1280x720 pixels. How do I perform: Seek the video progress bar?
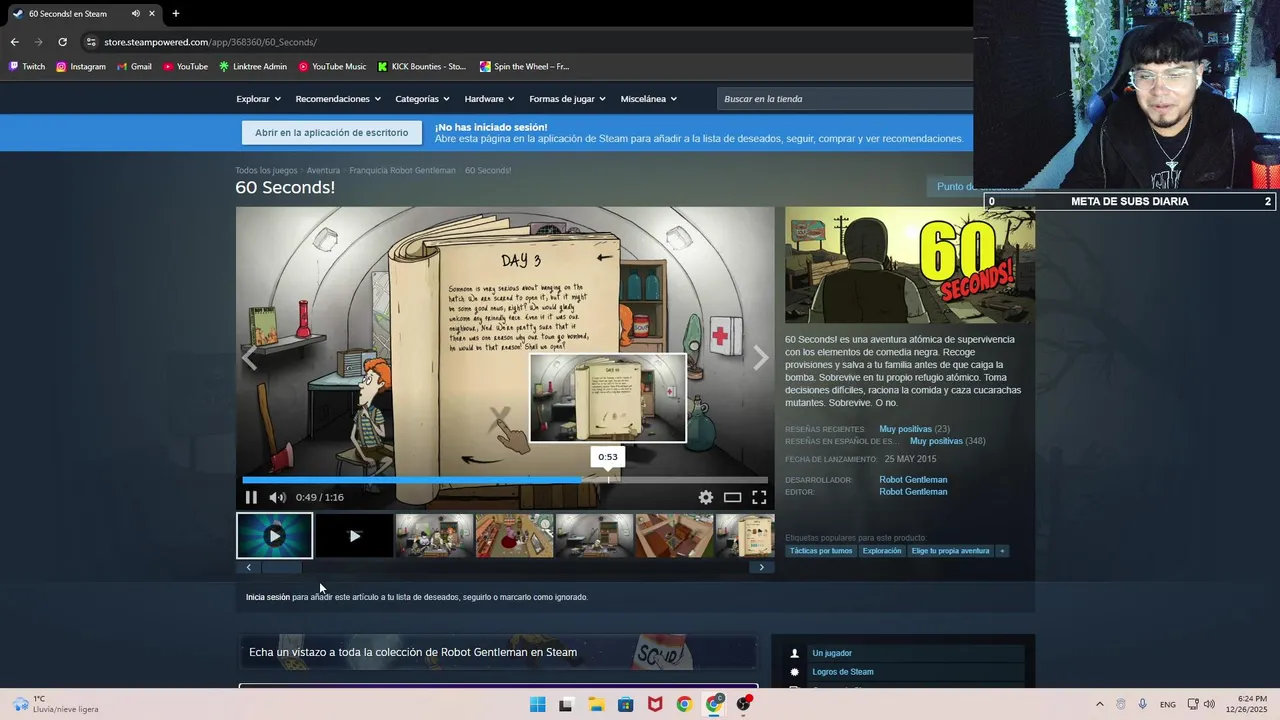(x=505, y=480)
